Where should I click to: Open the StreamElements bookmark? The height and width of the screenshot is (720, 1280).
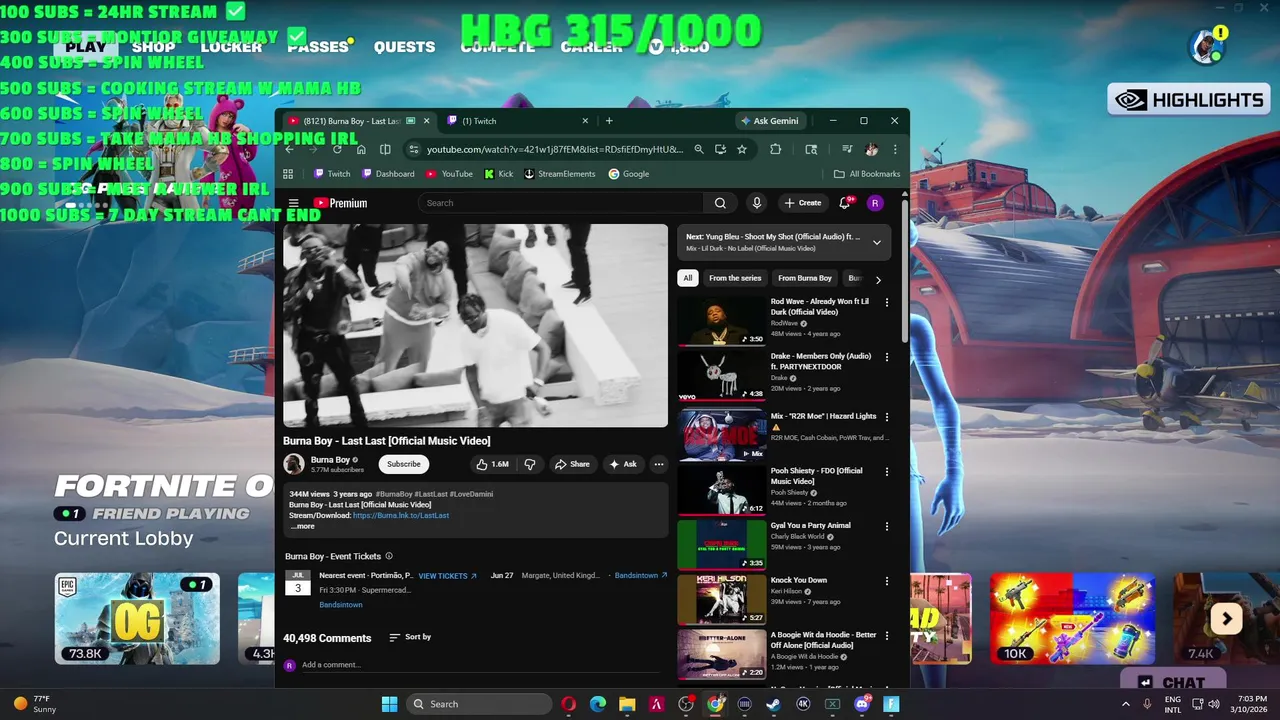560,174
